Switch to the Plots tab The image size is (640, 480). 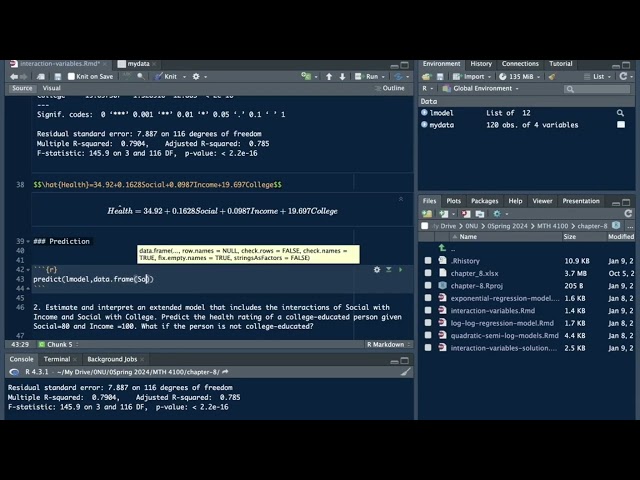453,201
